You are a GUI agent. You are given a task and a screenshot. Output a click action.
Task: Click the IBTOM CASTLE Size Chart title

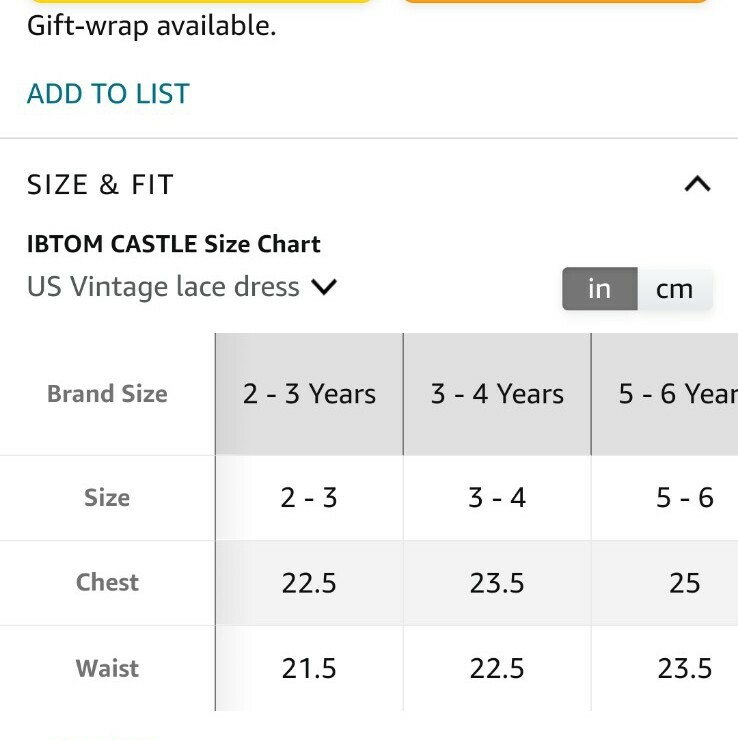(x=174, y=244)
